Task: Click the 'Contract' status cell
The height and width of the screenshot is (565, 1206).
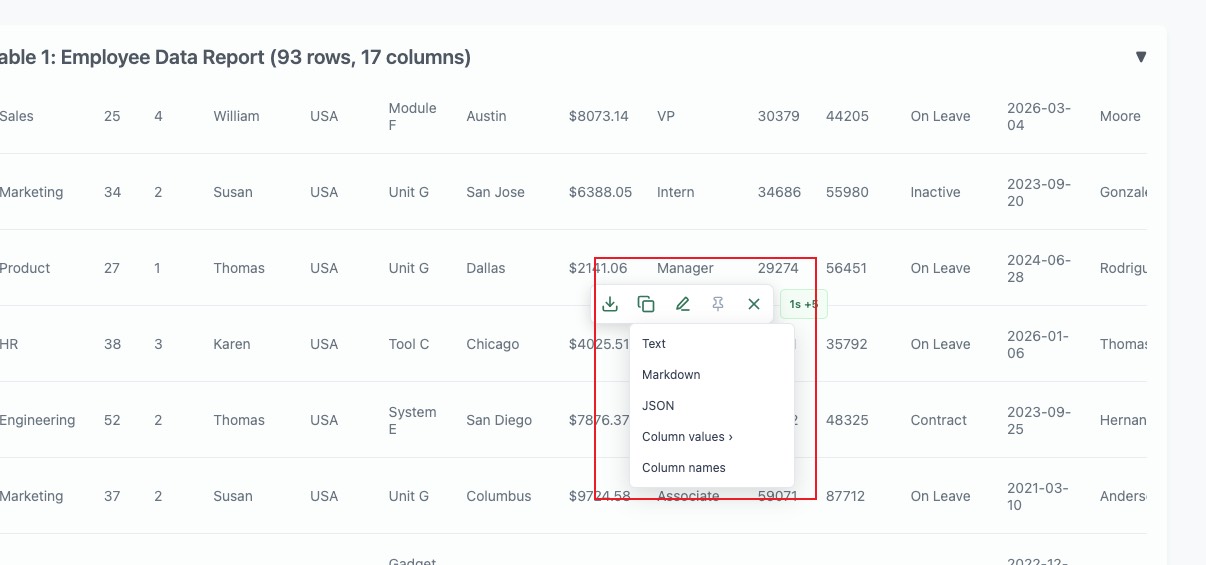Action: [x=939, y=420]
